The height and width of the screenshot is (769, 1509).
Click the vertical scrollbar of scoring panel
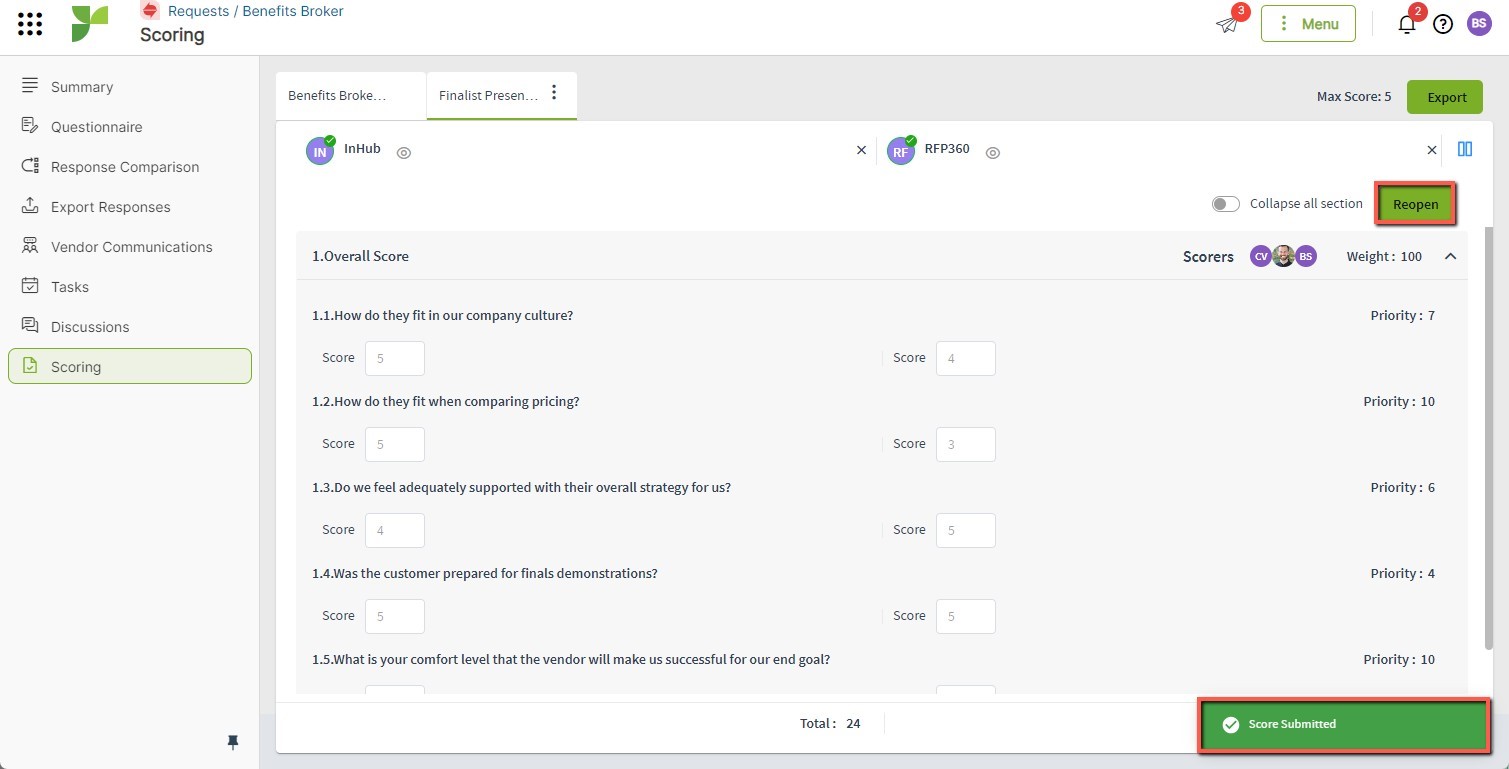1489,438
